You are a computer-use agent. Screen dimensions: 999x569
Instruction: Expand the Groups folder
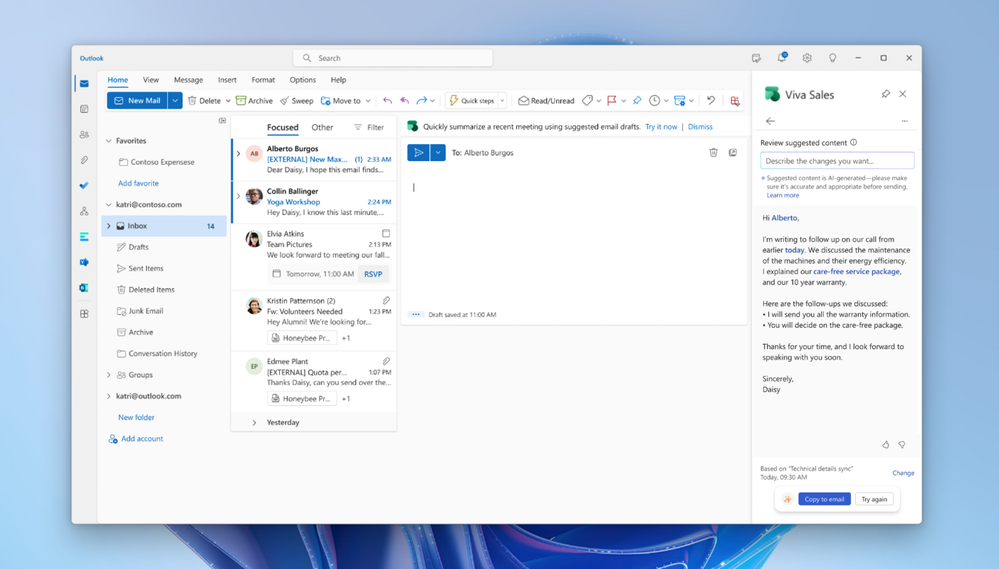[x=109, y=375]
